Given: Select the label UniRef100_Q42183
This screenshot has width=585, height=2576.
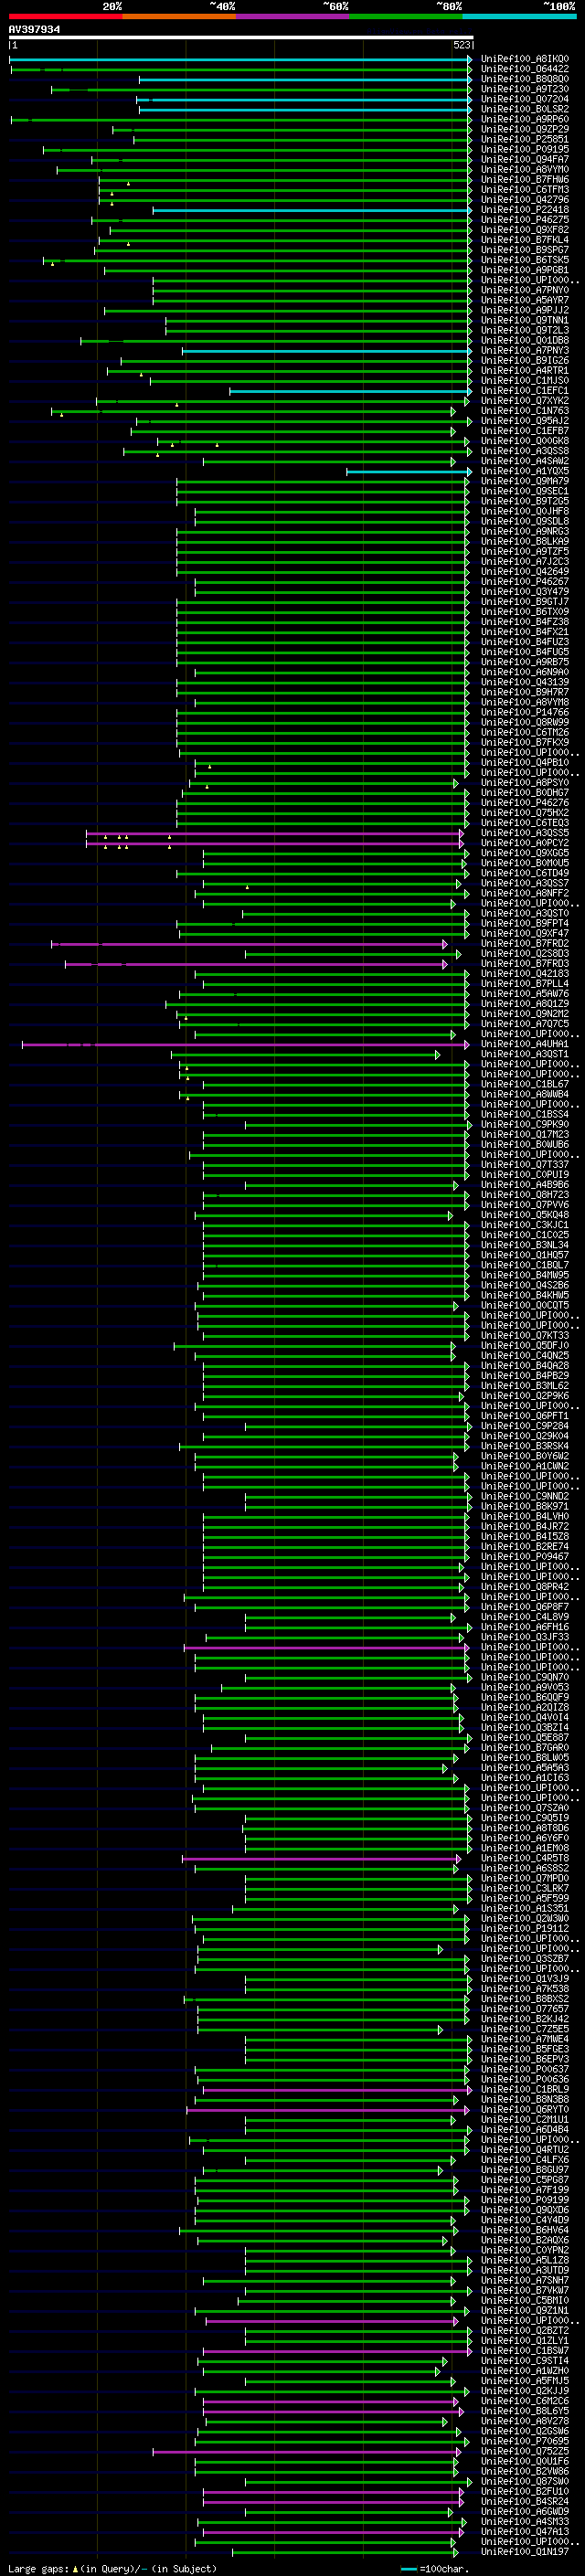Looking at the screenshot, I should pyautogui.click(x=525, y=974).
